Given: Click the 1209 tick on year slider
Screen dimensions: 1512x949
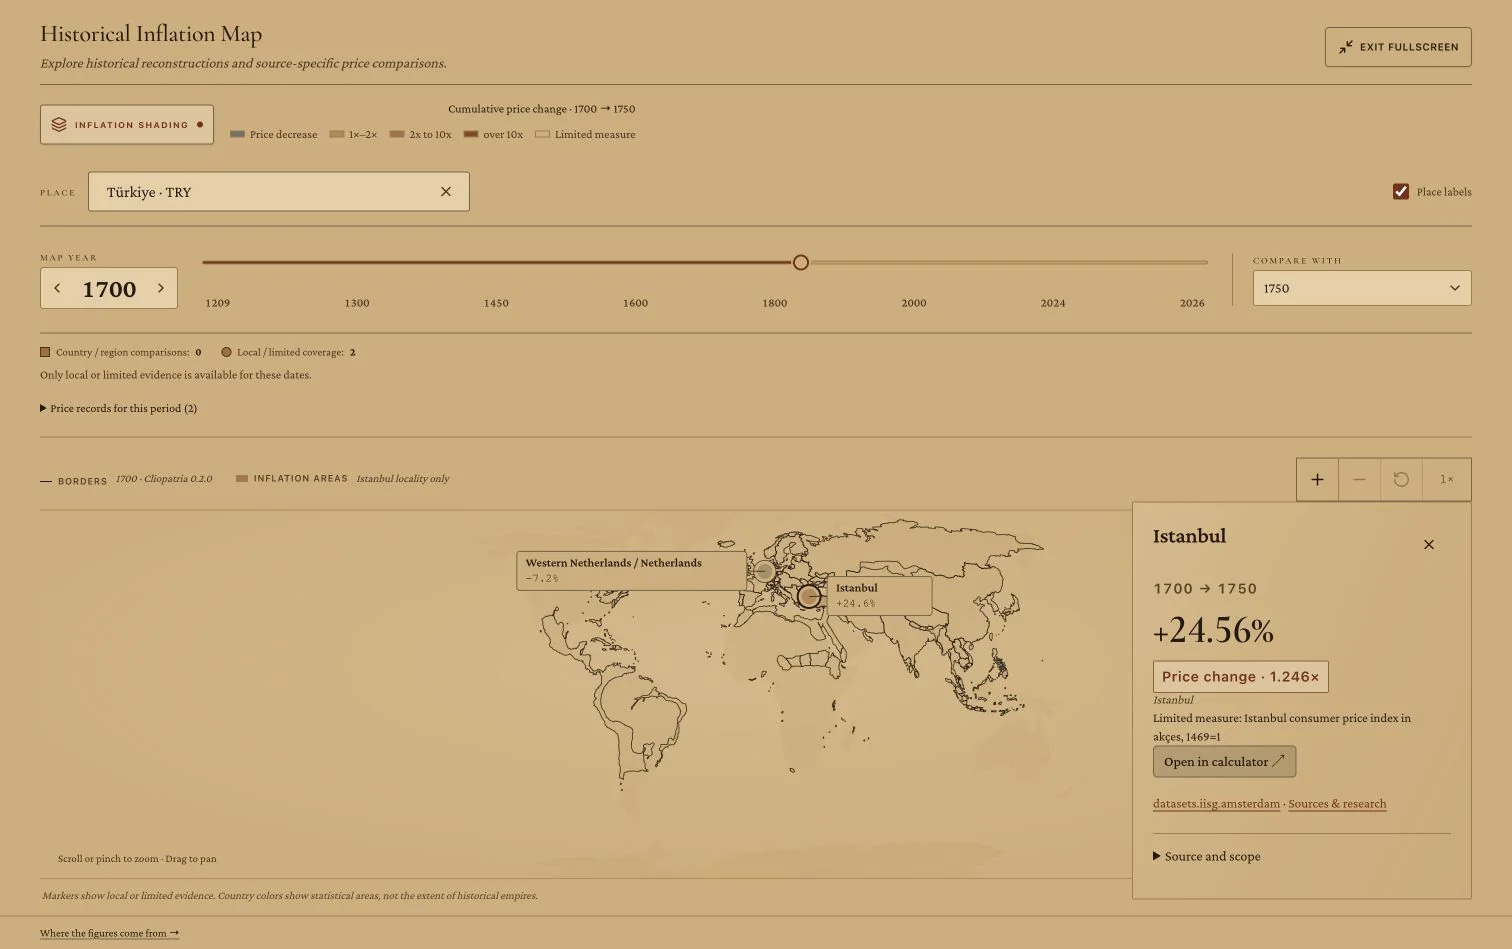Looking at the screenshot, I should 217,303.
